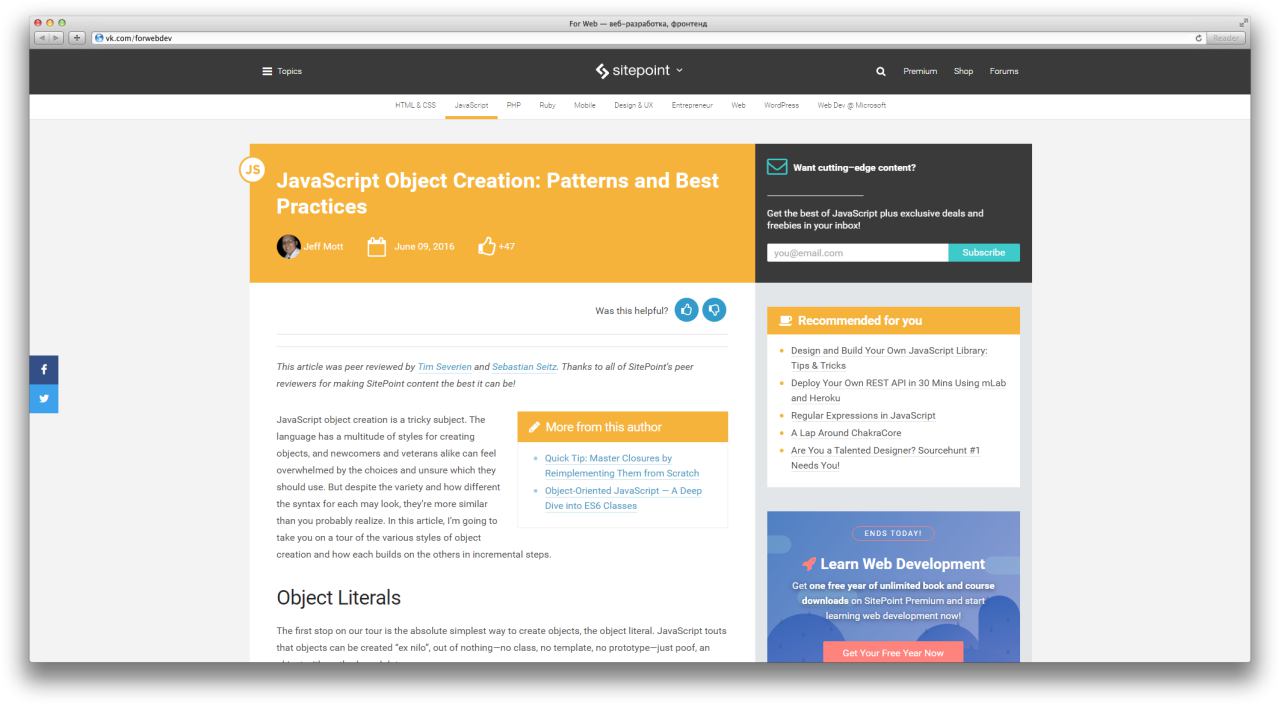Select the HTML & CSS category

point(416,105)
